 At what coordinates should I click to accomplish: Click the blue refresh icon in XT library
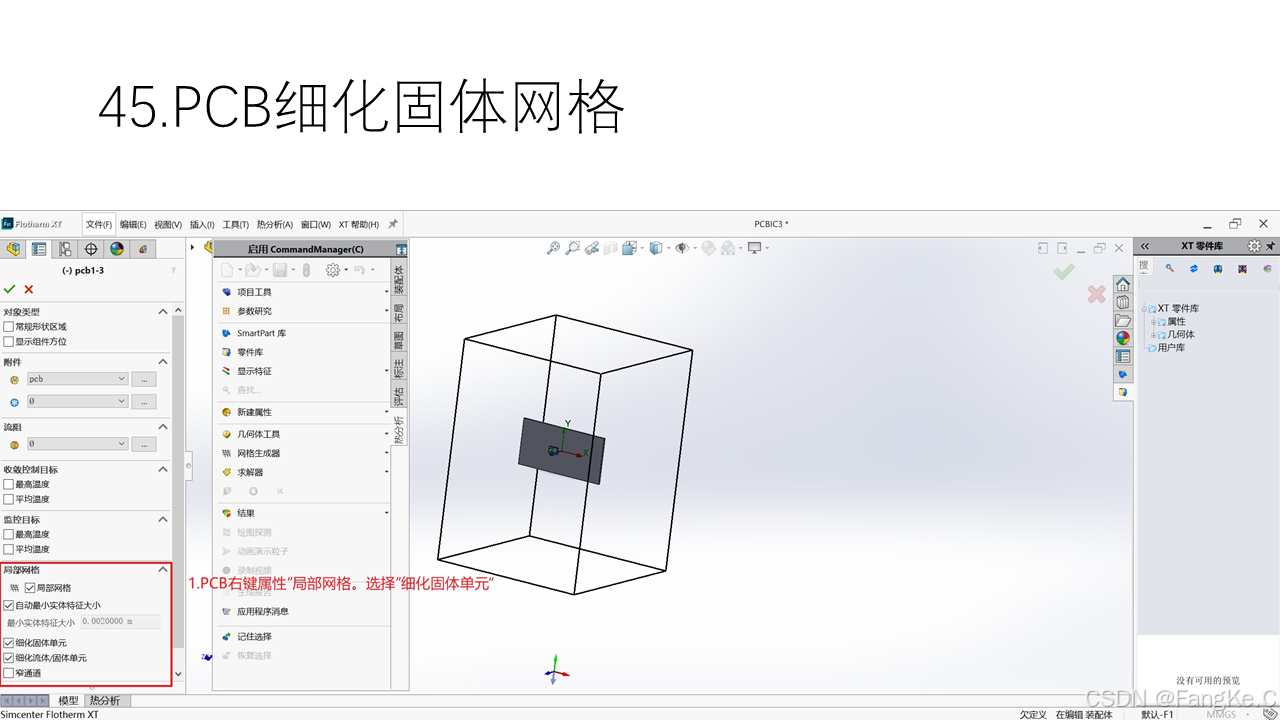(x=1194, y=268)
